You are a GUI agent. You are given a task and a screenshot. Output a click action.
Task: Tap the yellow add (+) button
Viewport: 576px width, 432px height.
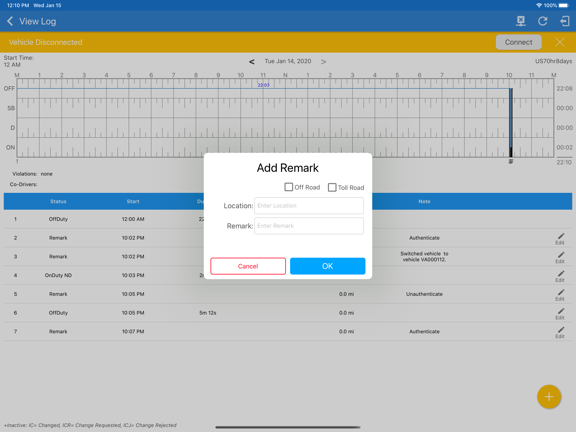point(549,397)
